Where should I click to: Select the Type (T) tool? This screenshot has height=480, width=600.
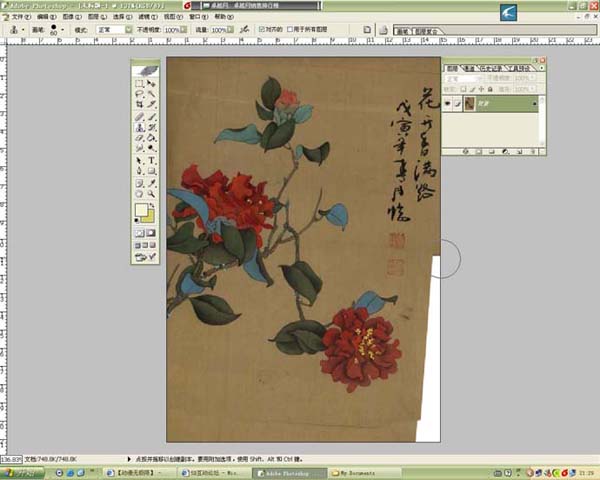(152, 160)
